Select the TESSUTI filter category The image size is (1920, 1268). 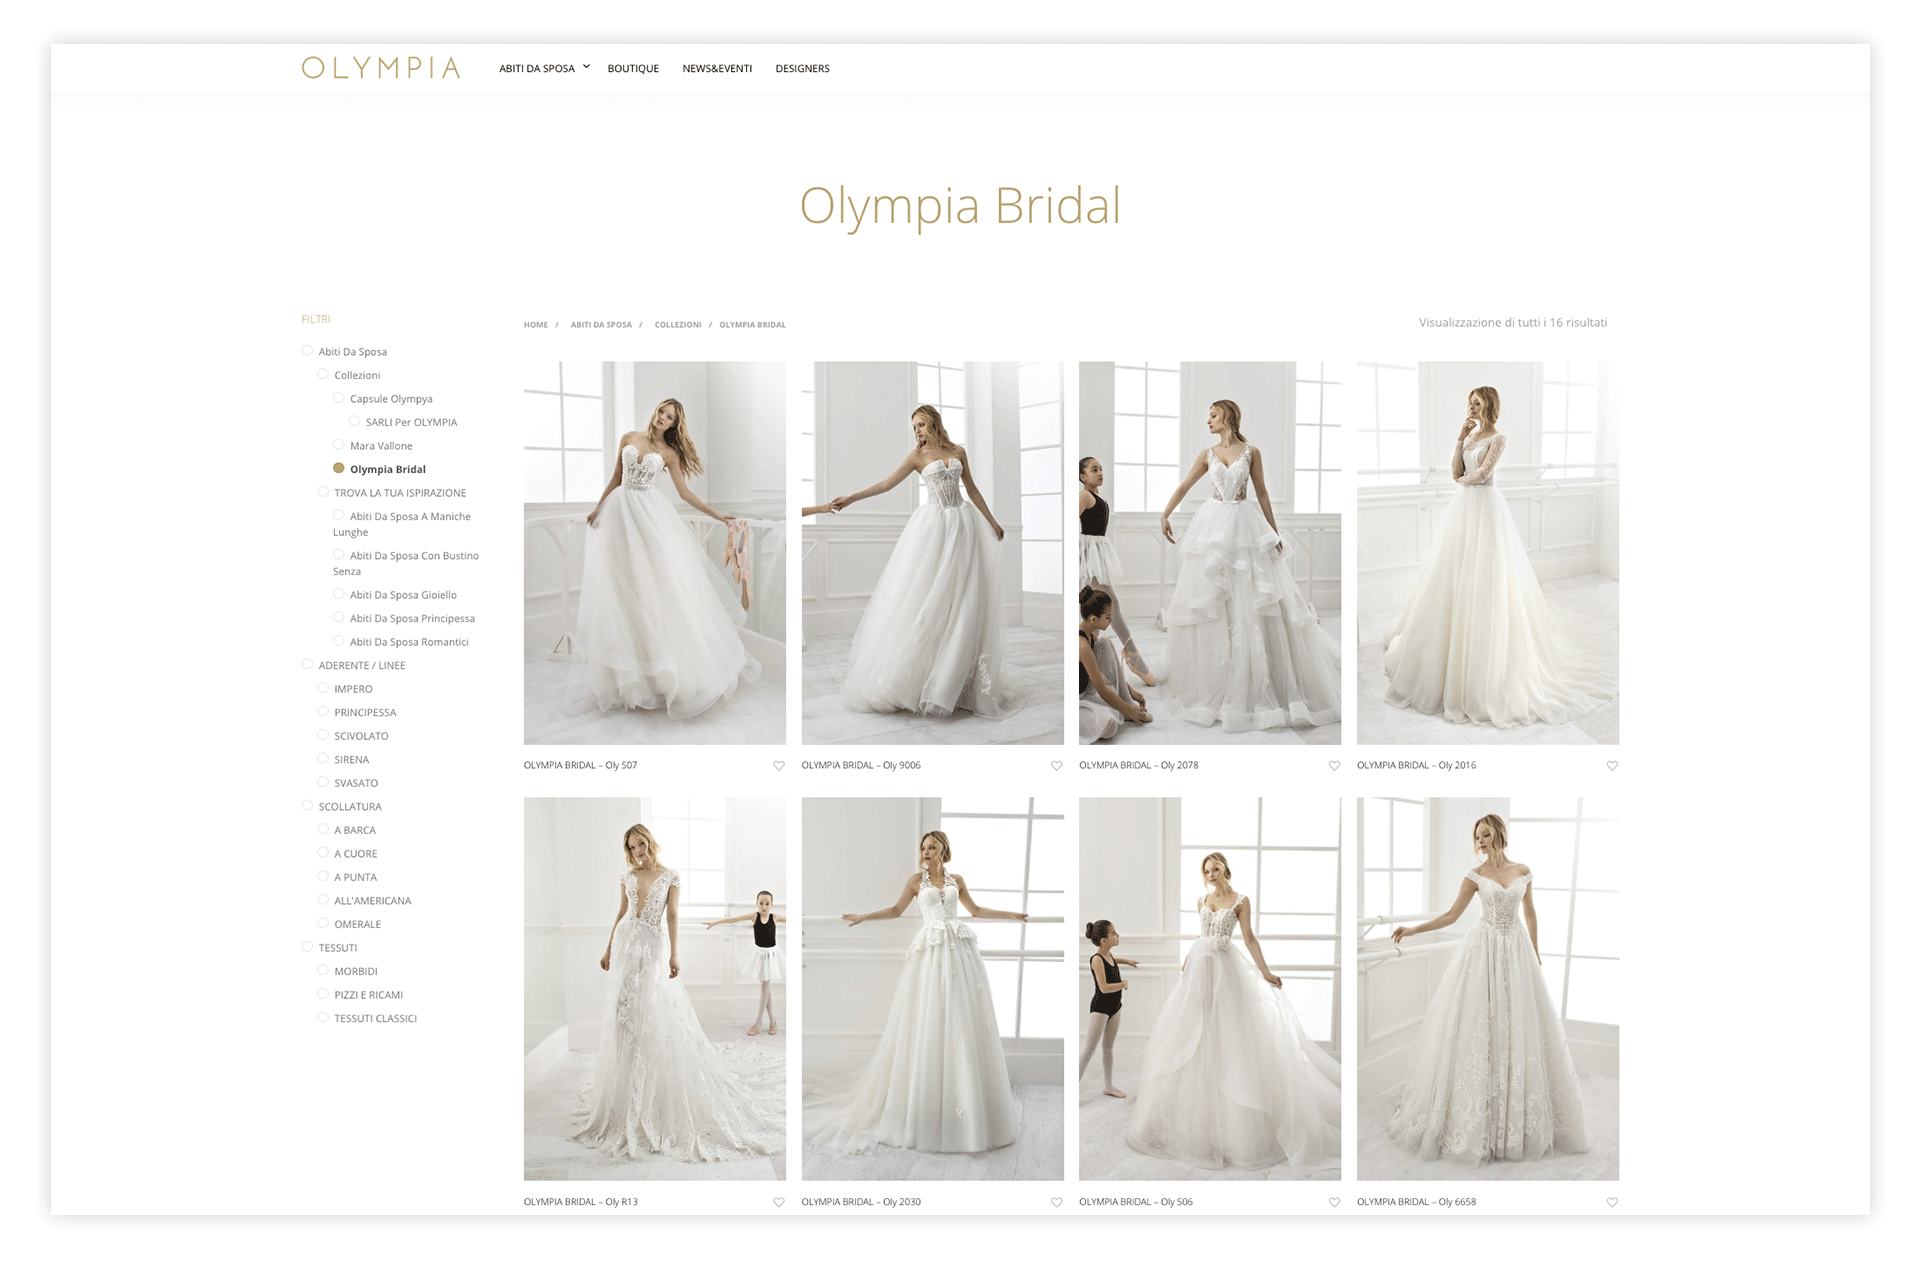click(307, 947)
